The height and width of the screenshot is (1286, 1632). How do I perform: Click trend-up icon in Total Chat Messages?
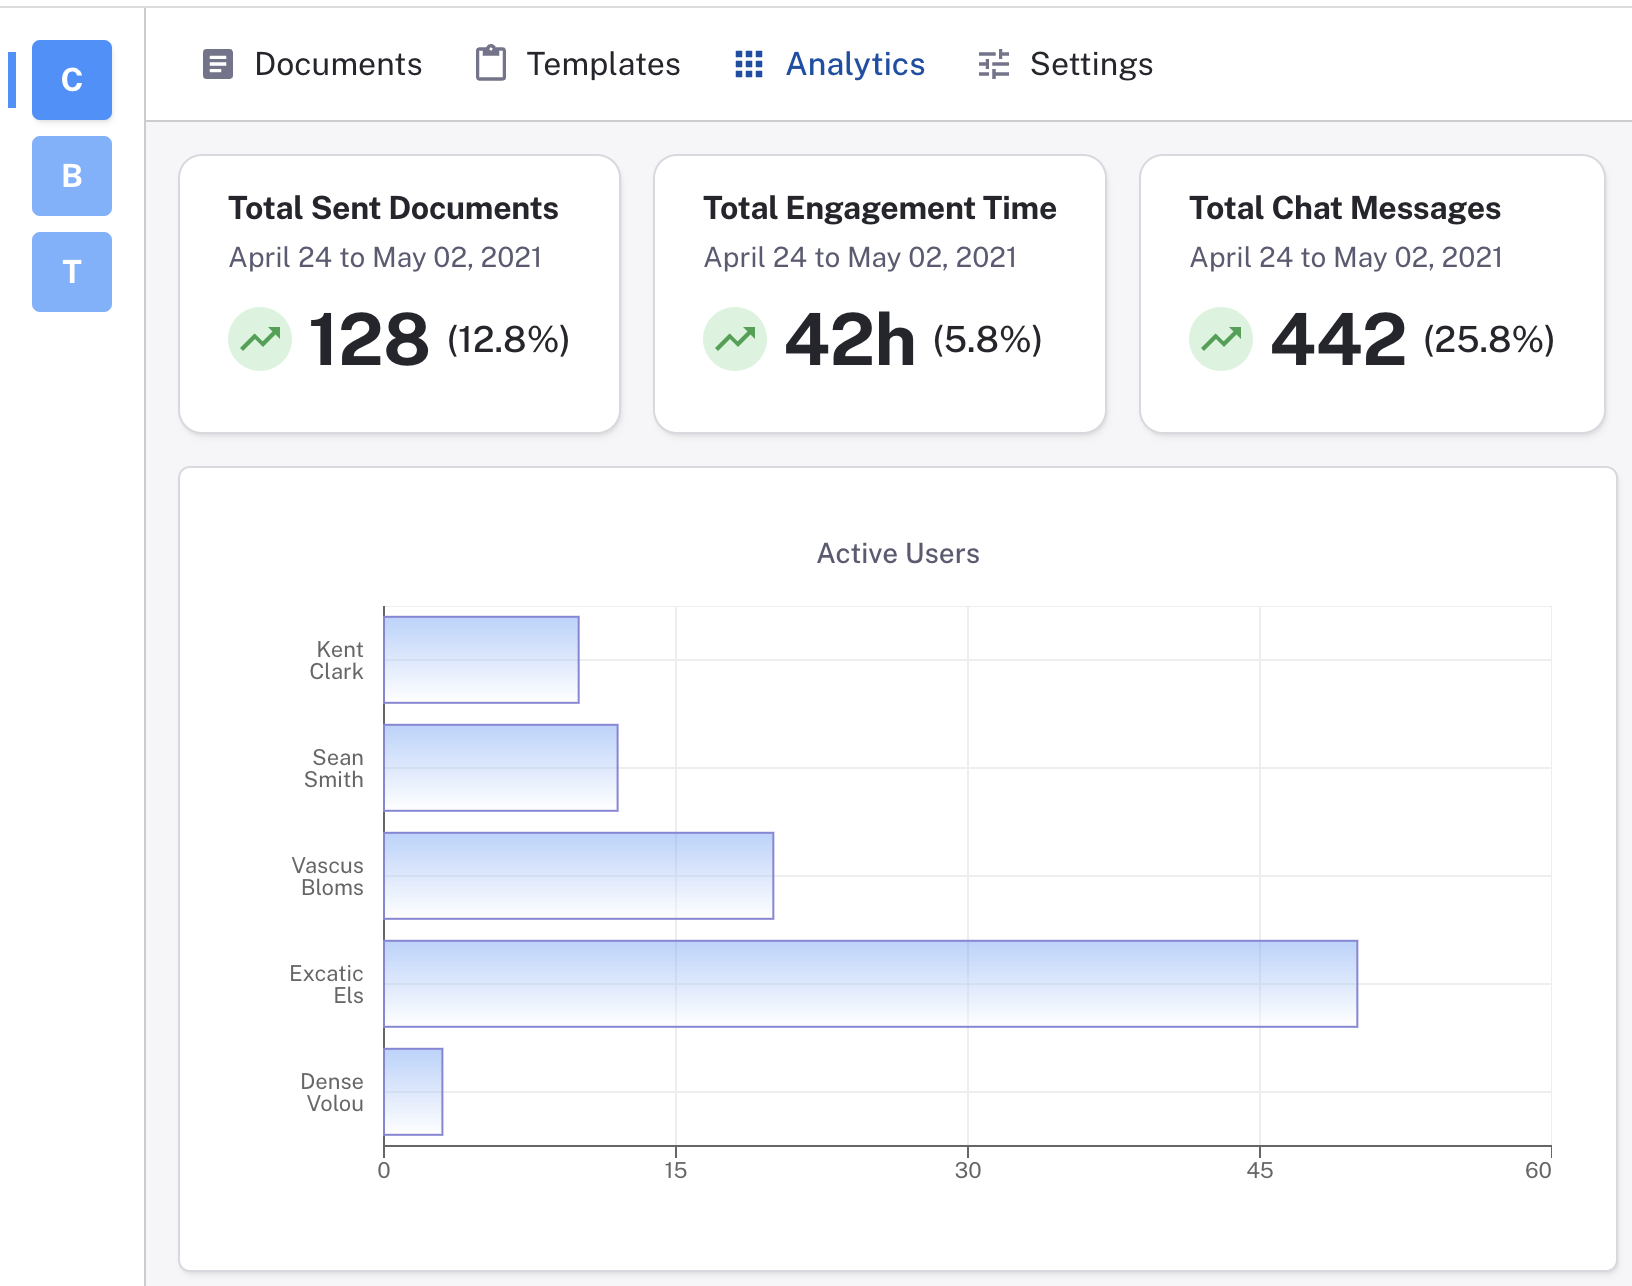coord(1221,339)
